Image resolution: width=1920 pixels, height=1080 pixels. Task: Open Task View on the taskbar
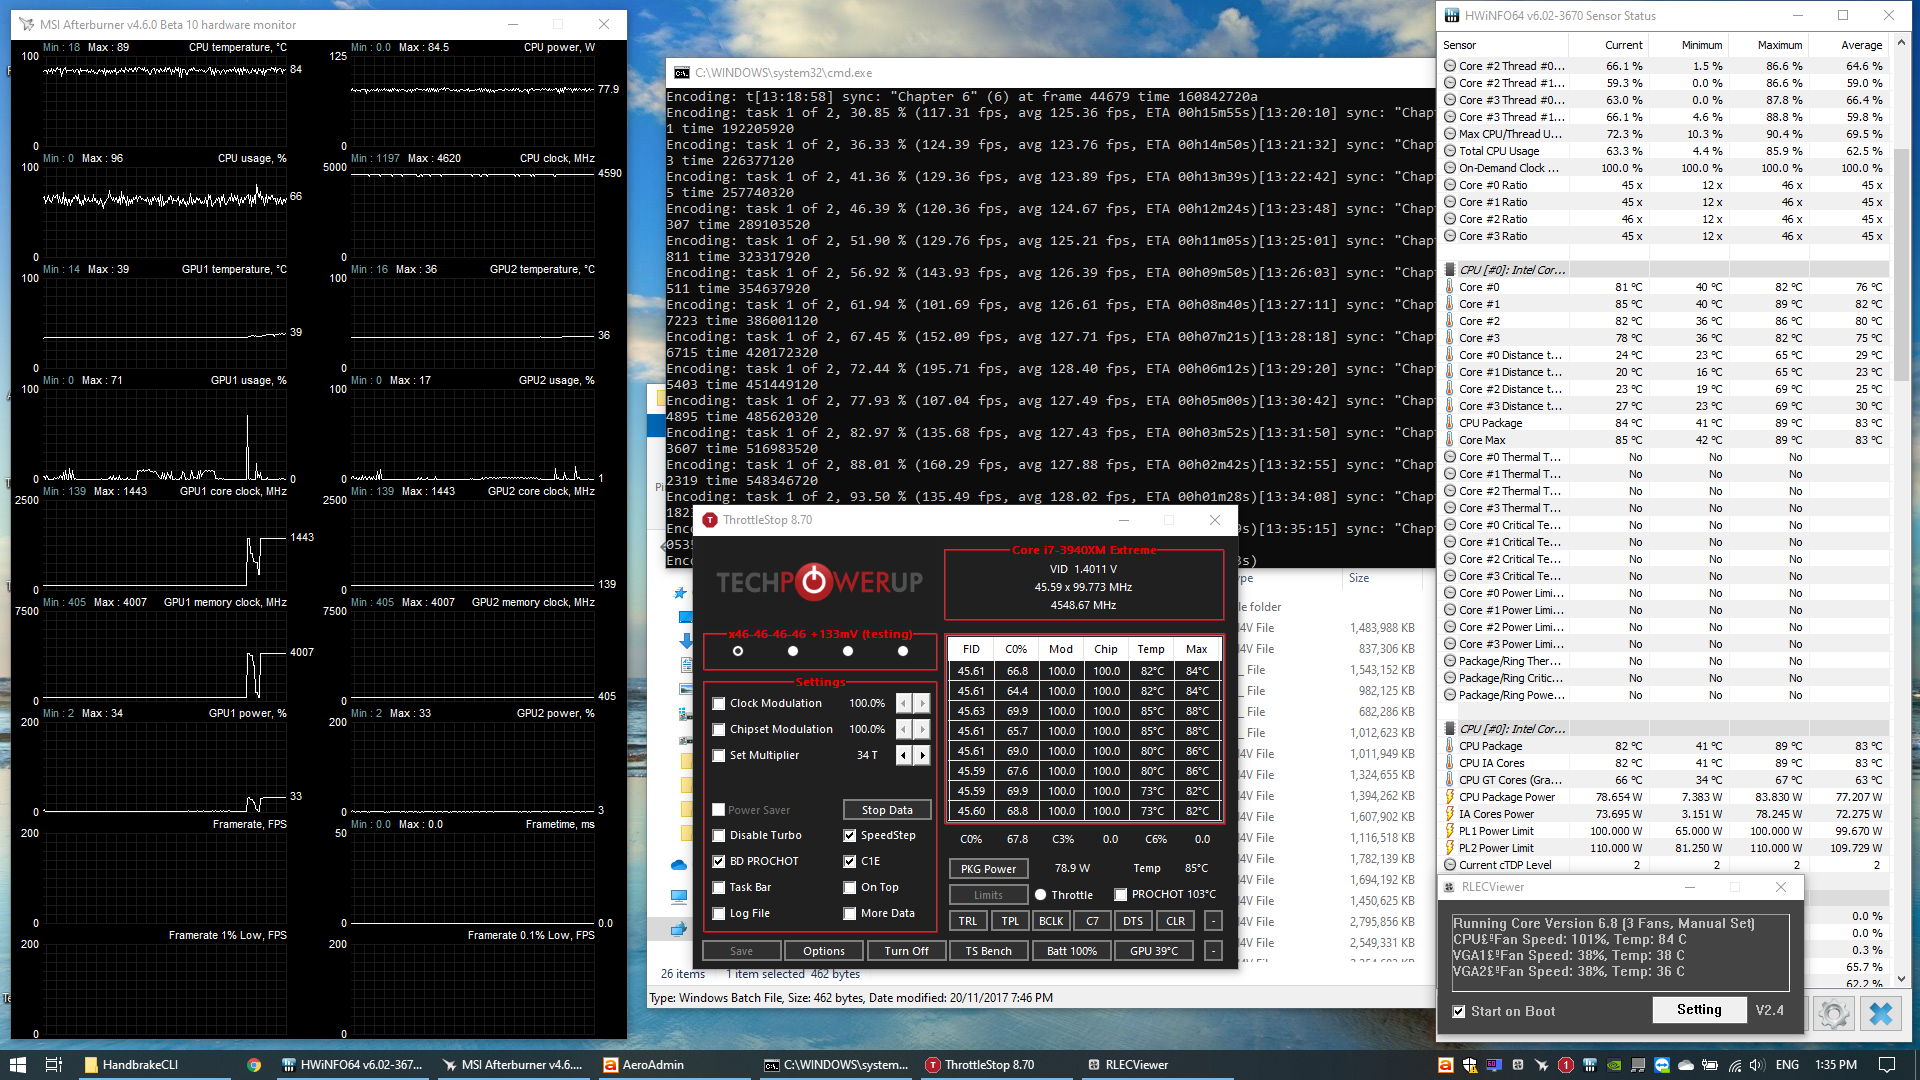(54, 1065)
